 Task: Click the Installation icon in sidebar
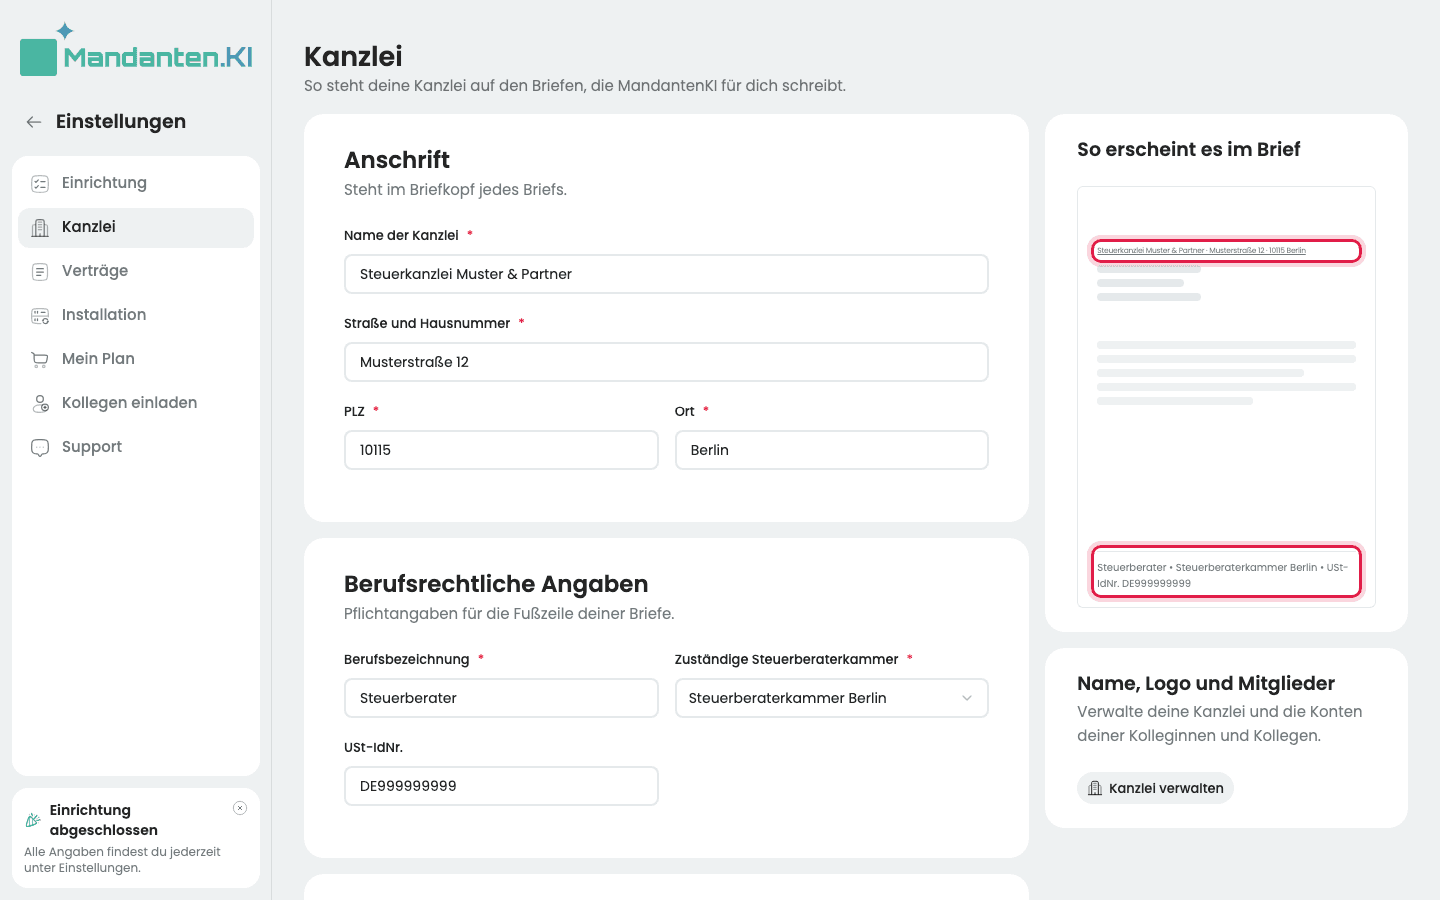coord(40,315)
